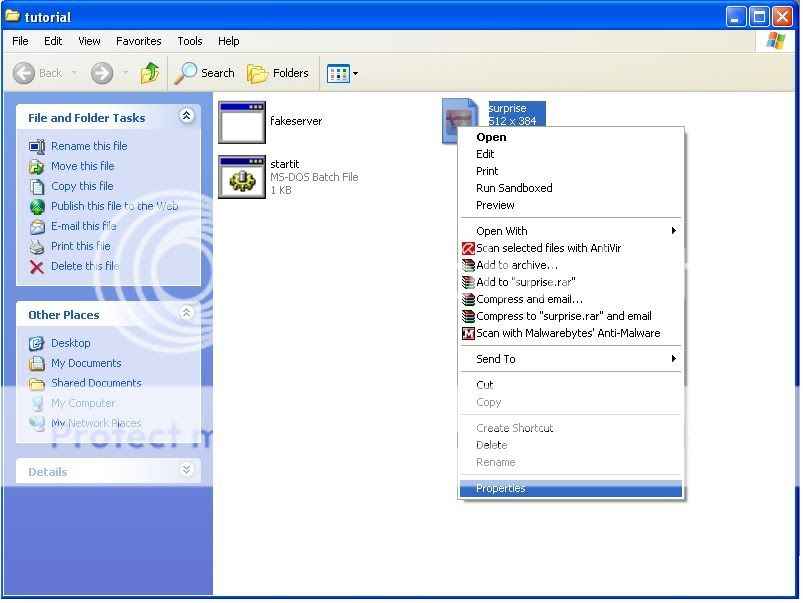Open the Favorites menu
Viewport: 803px width, 603px height.
[138, 41]
